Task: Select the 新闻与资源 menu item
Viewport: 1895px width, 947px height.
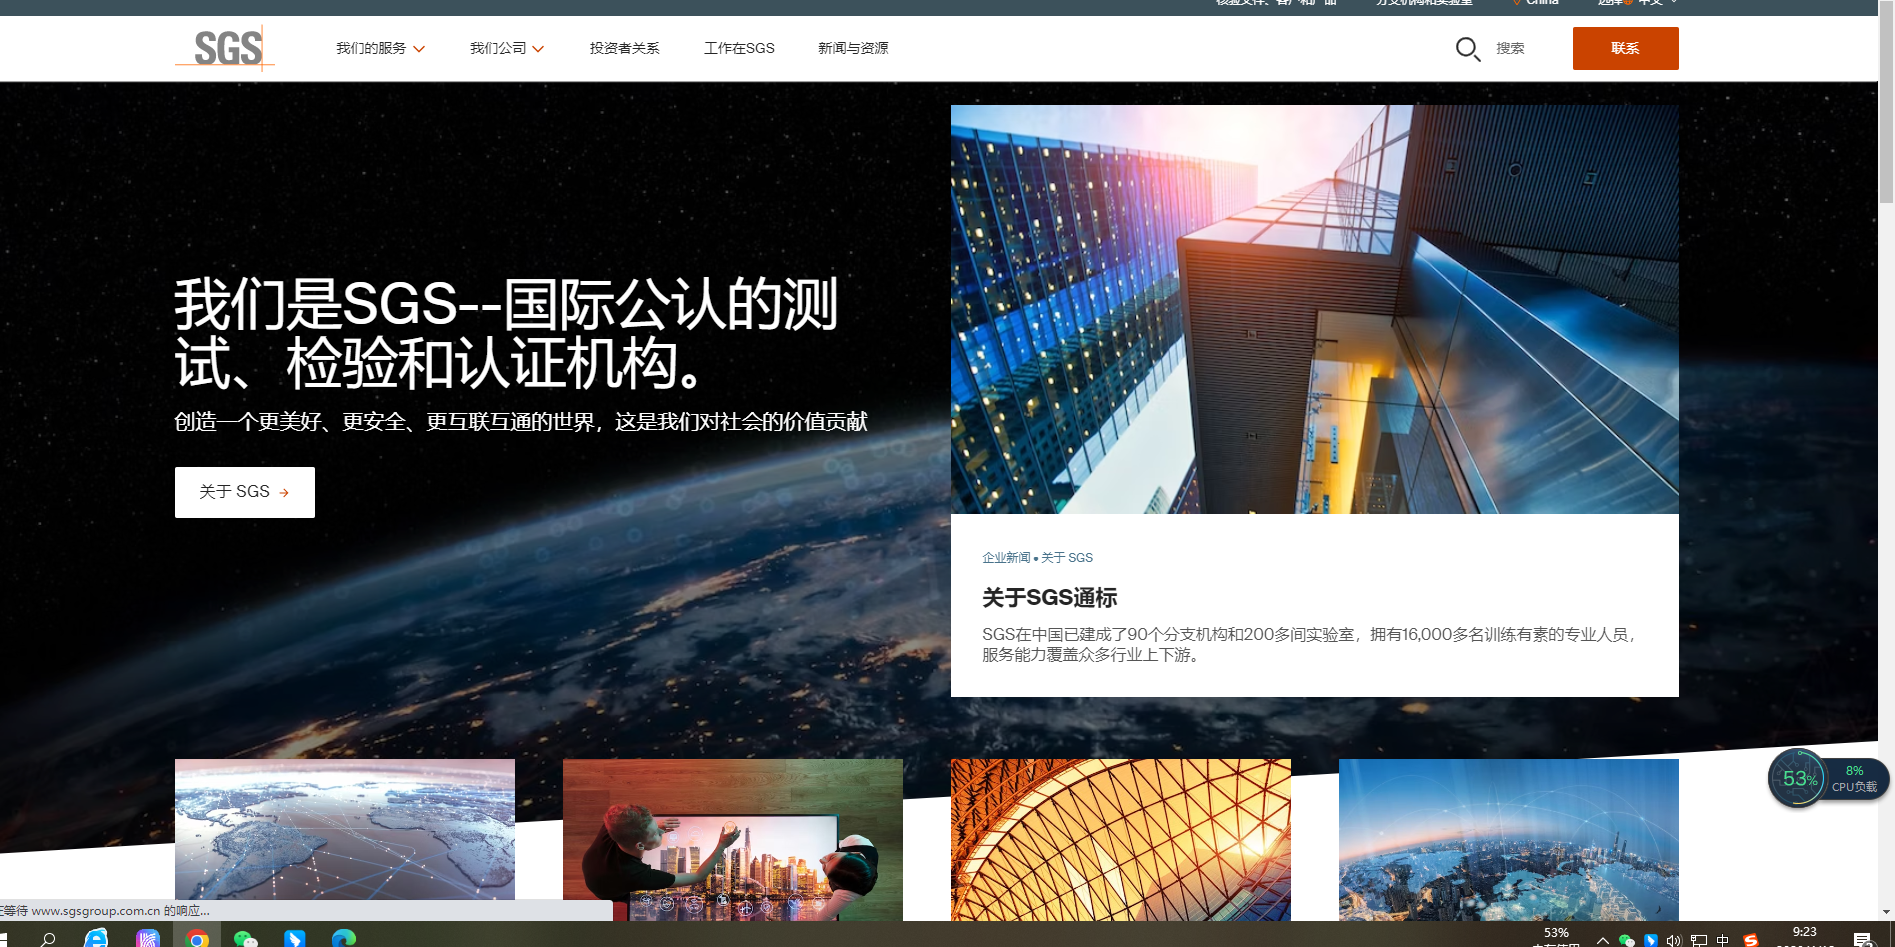Action: (853, 48)
